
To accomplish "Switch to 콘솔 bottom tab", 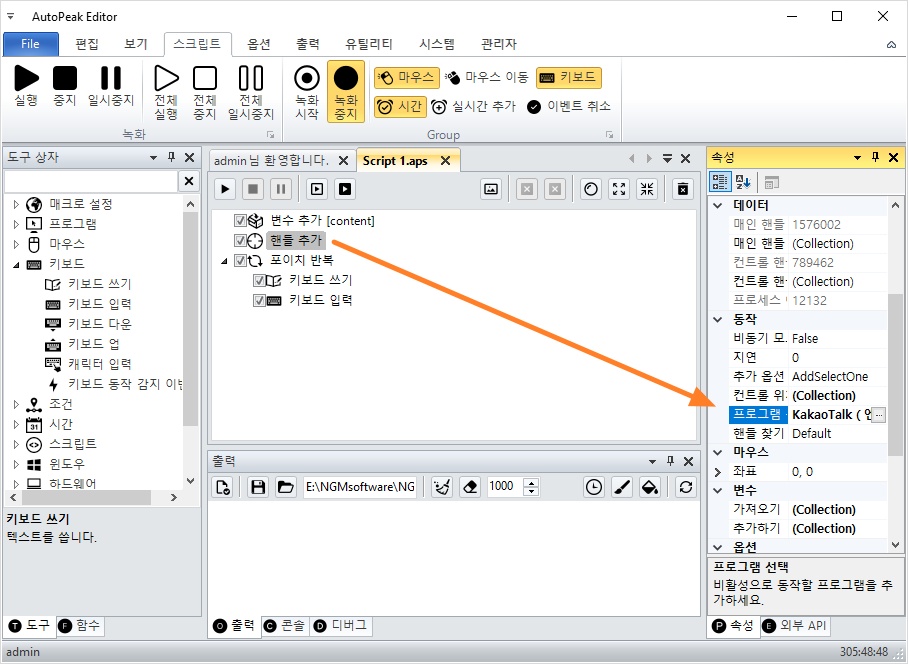I will pyautogui.click(x=285, y=626).
